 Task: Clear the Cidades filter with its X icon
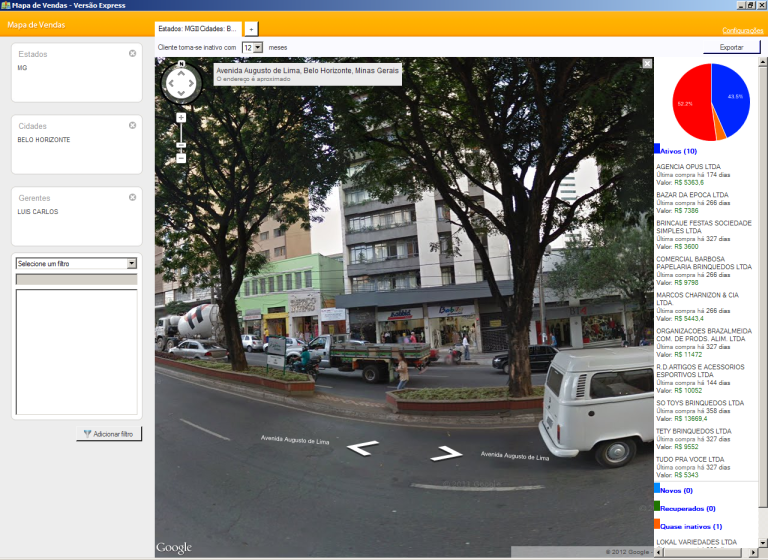tap(132, 125)
